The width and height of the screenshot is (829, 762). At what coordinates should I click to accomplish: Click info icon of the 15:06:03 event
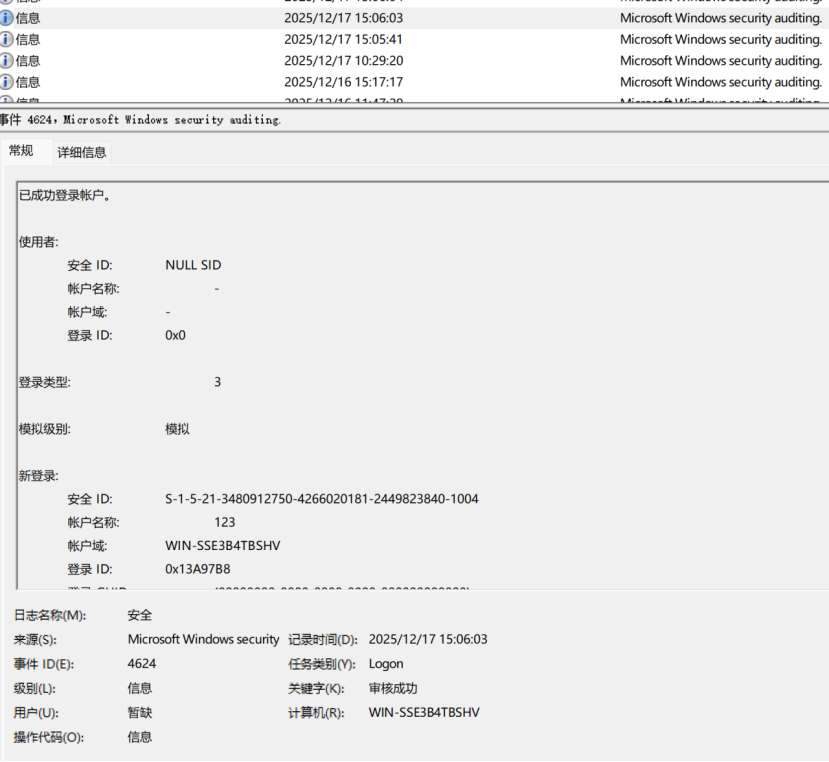click(7, 18)
